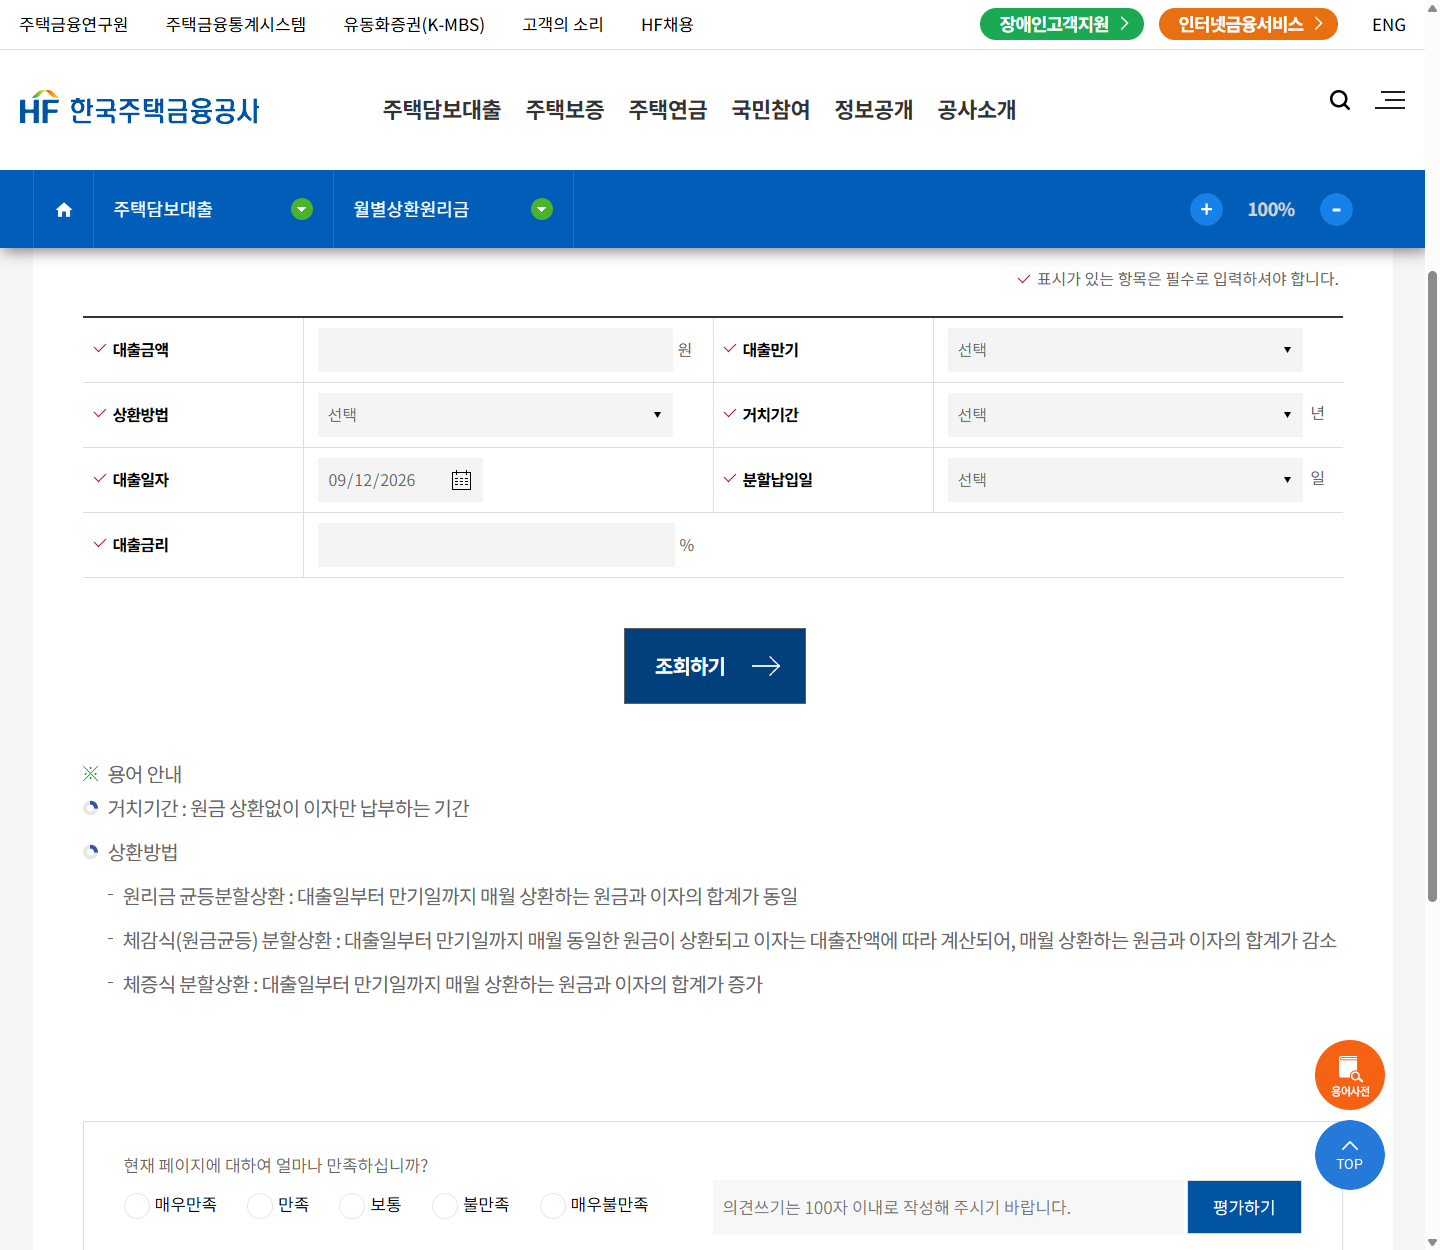Increase page zoom with plus icon
The image size is (1440, 1250).
(1206, 209)
